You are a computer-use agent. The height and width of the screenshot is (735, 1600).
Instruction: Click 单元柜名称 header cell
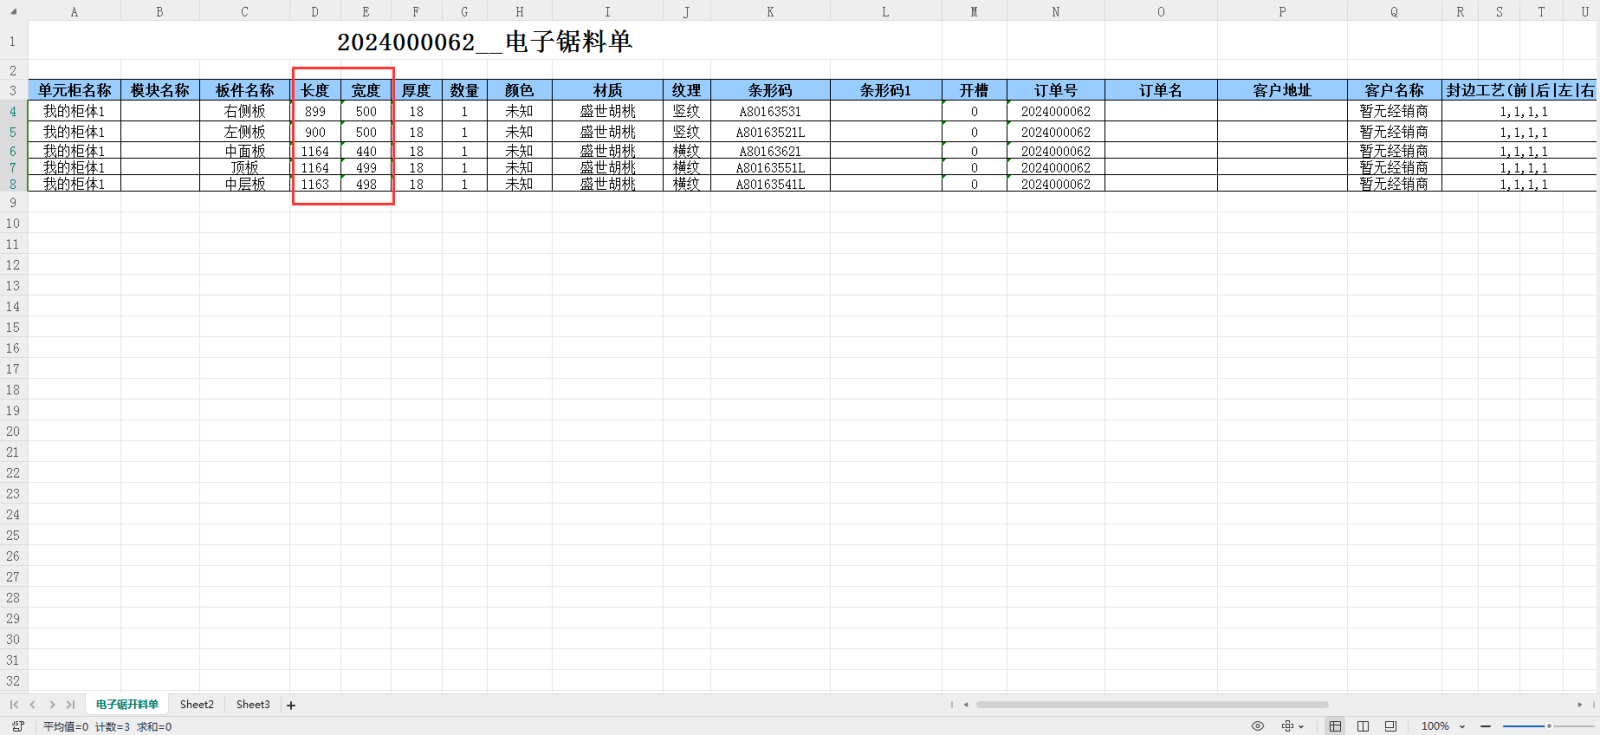(x=74, y=90)
